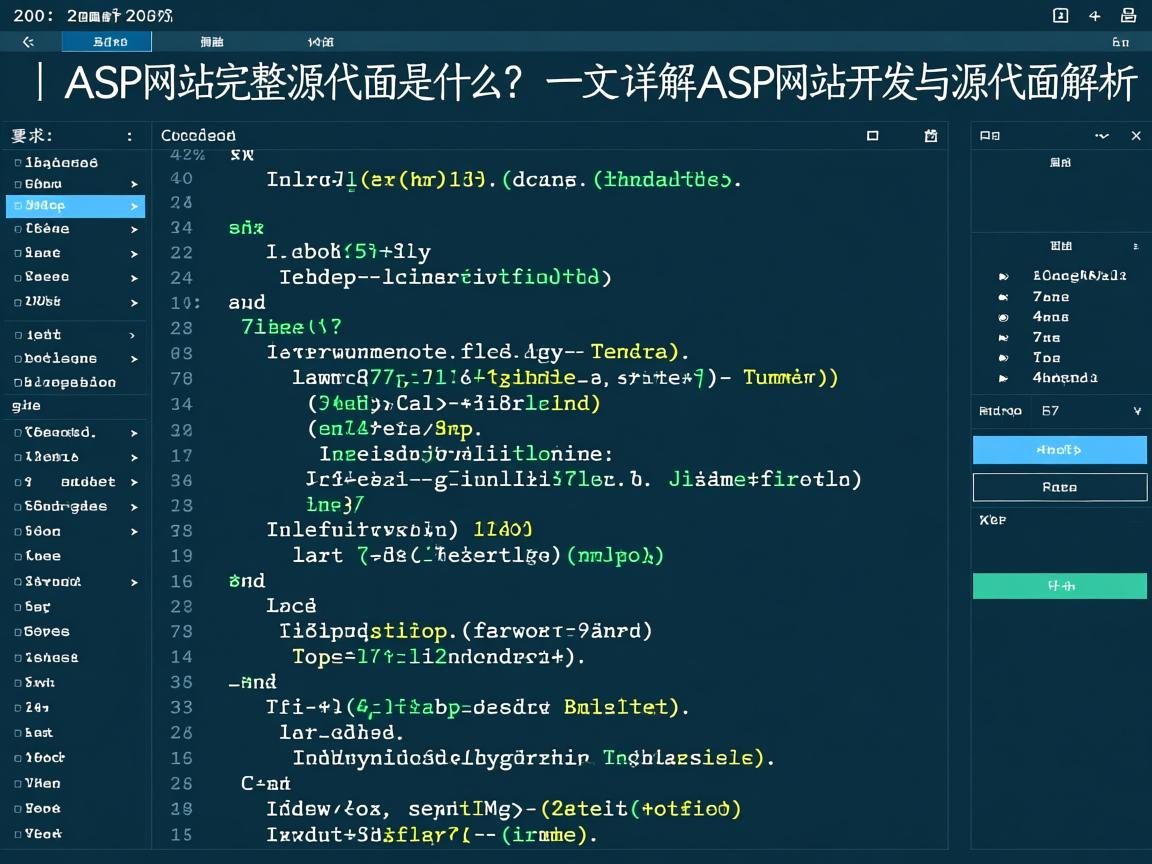Click the vertical dots menu in the sidebar header
This screenshot has height=864, width=1152.
point(129,135)
